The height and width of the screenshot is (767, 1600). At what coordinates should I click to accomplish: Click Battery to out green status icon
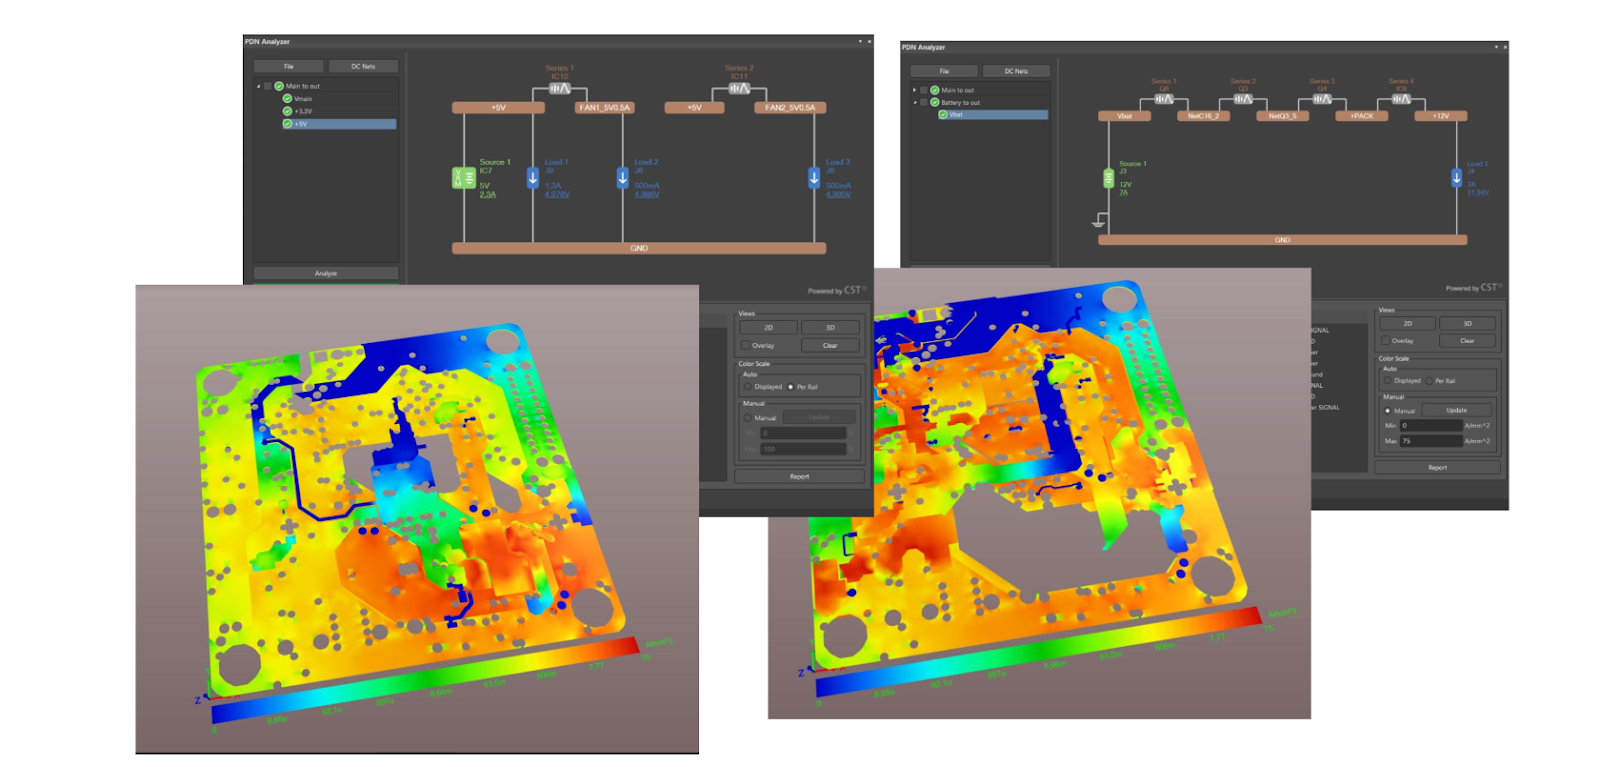[x=935, y=102]
